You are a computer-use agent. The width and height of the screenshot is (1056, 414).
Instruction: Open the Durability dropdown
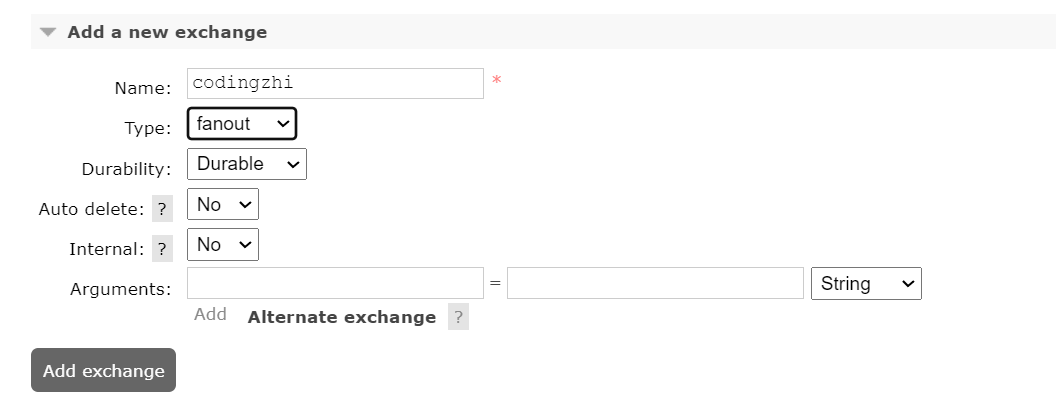247,164
